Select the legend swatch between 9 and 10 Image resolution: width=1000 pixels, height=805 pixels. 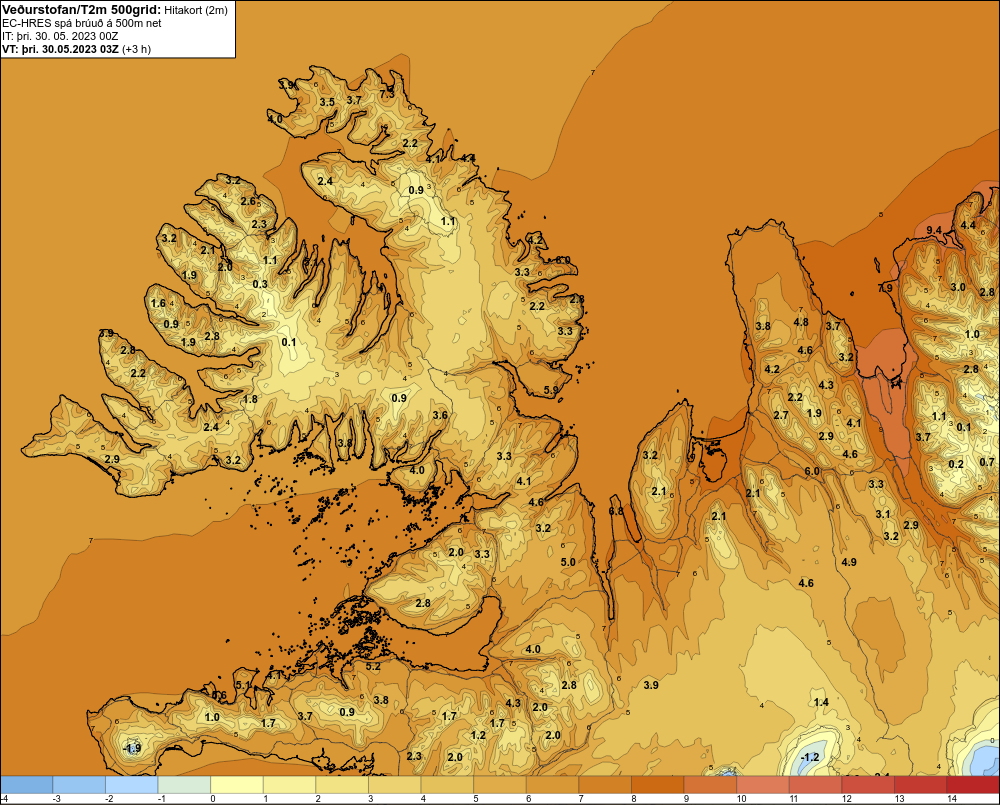click(710, 784)
